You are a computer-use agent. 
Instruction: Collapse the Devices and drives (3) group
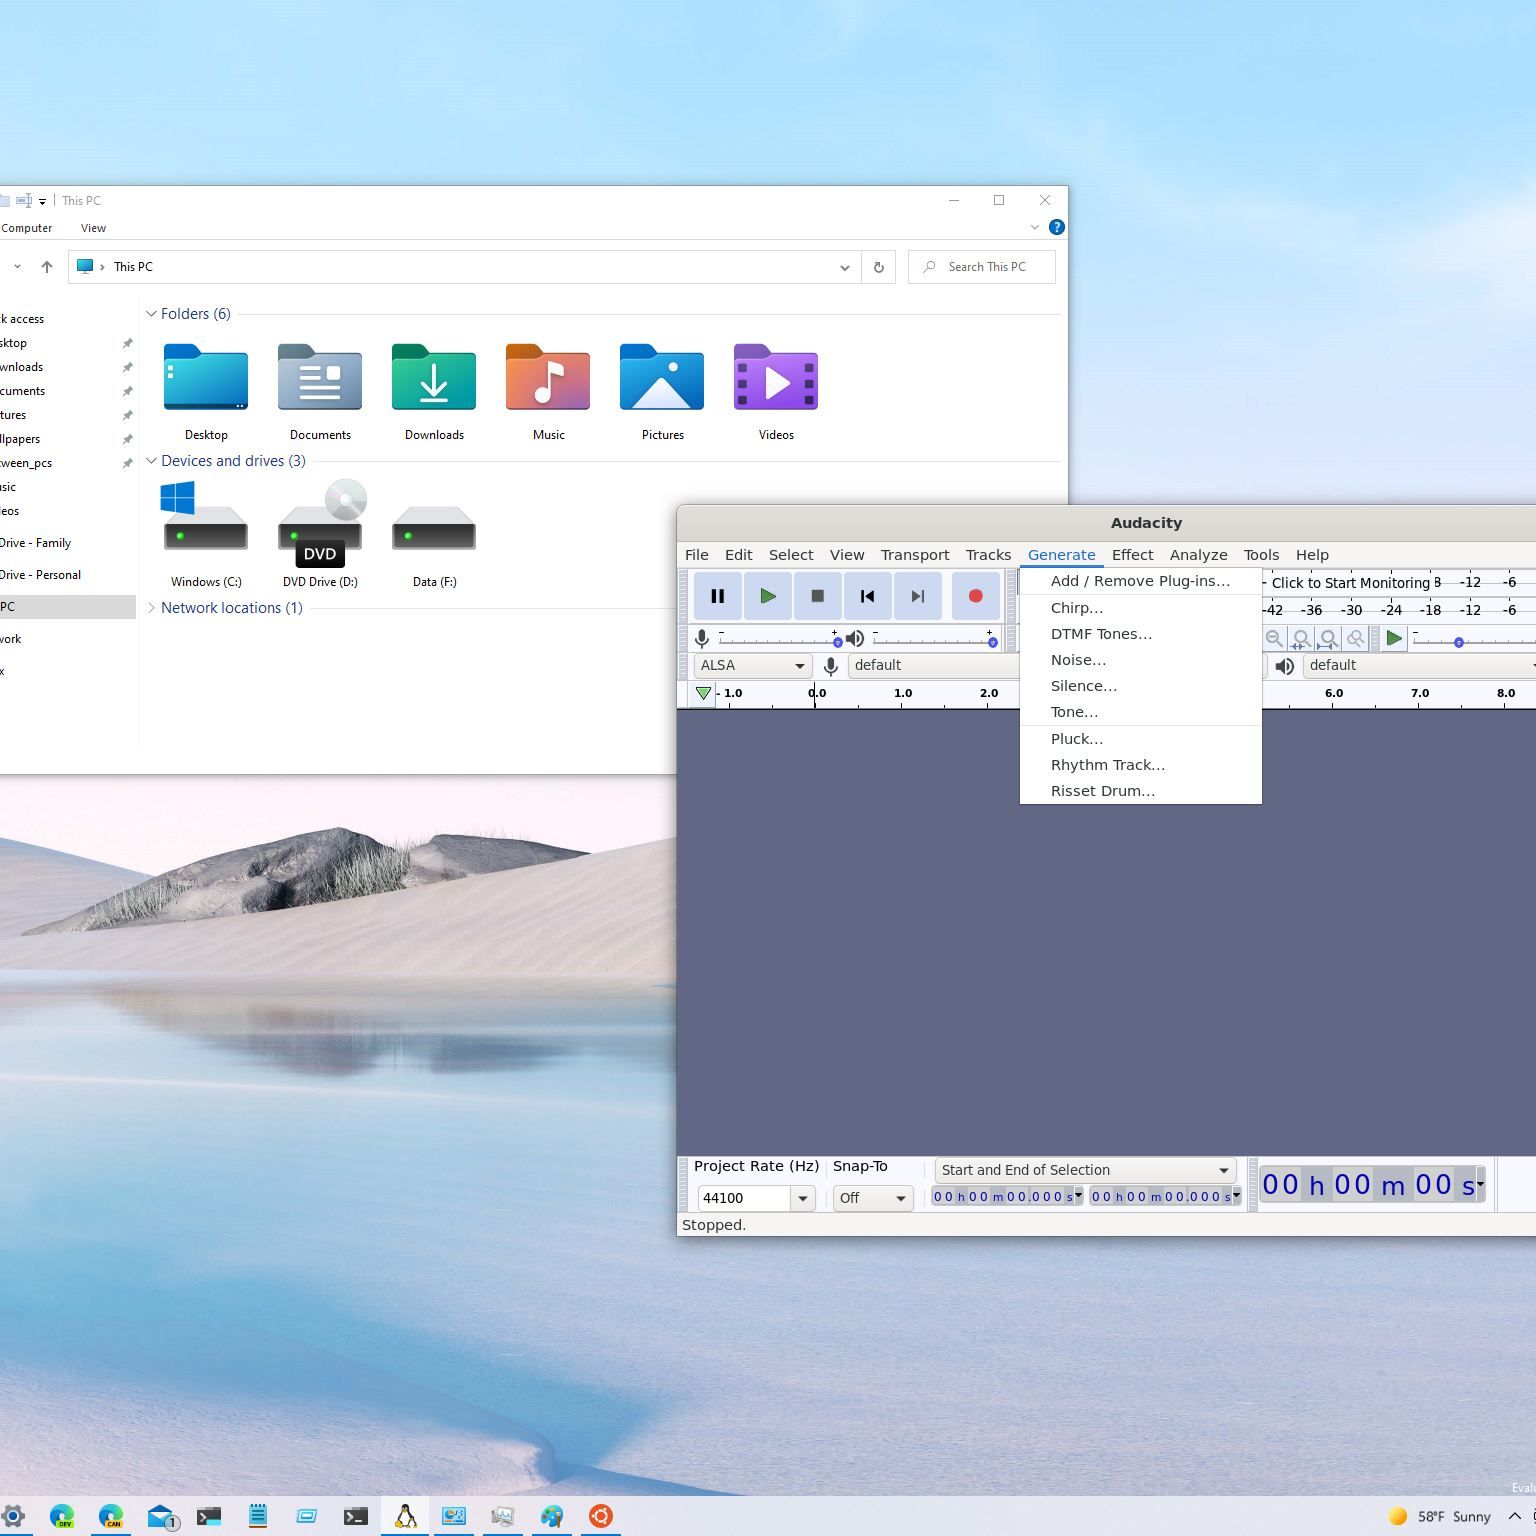(x=152, y=461)
